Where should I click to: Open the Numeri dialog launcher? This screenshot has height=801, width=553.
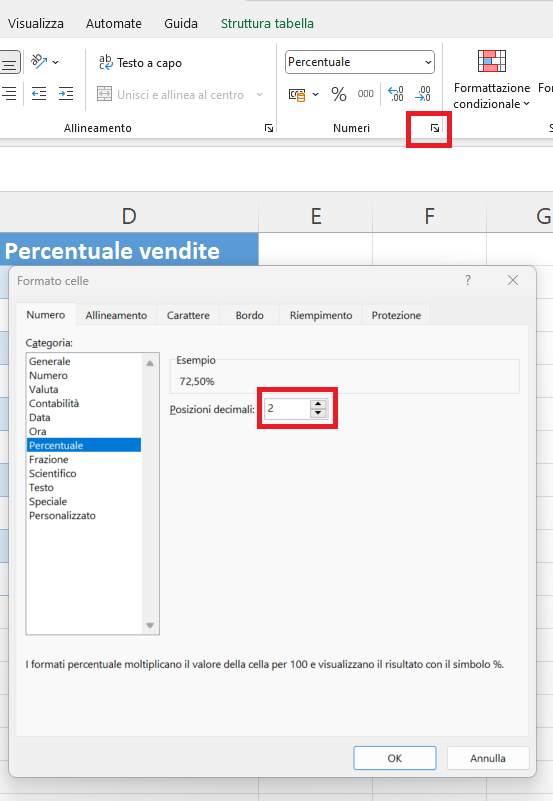point(435,128)
